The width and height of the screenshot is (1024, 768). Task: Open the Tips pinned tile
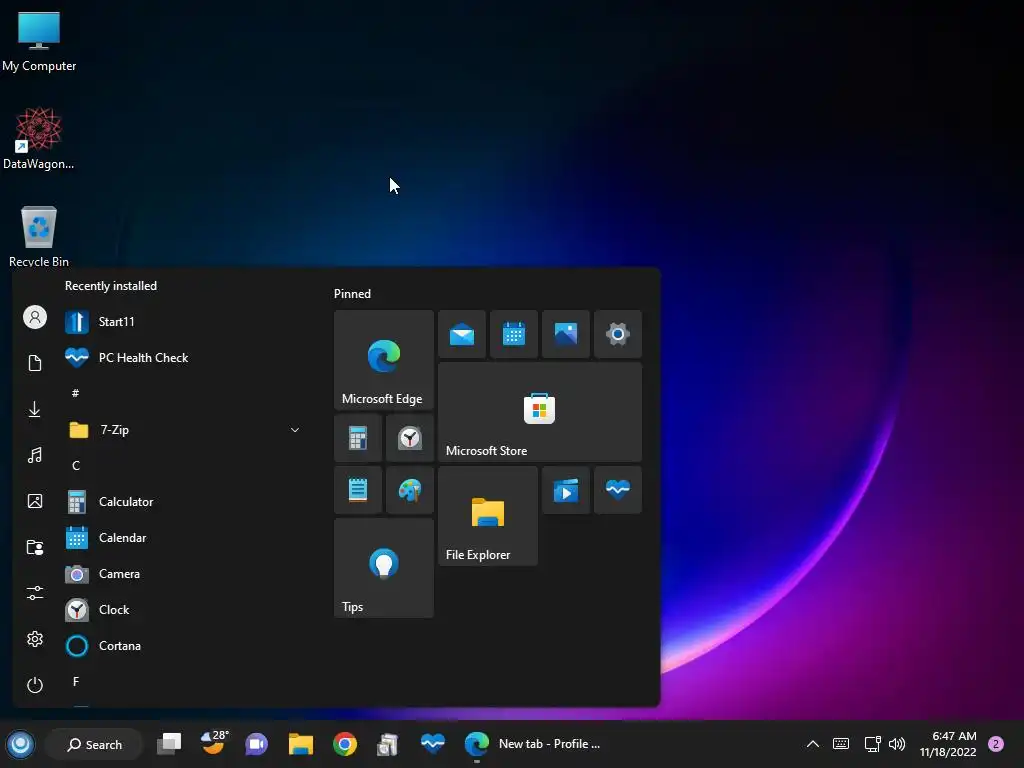coord(383,568)
